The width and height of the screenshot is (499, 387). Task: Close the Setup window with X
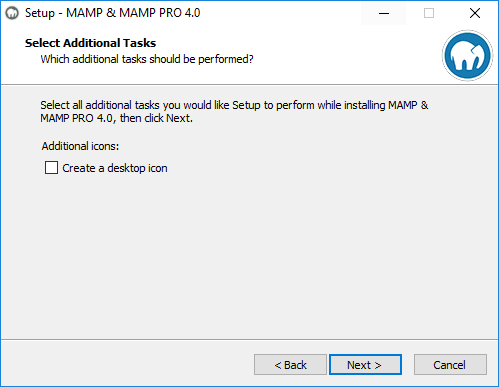coord(475,13)
